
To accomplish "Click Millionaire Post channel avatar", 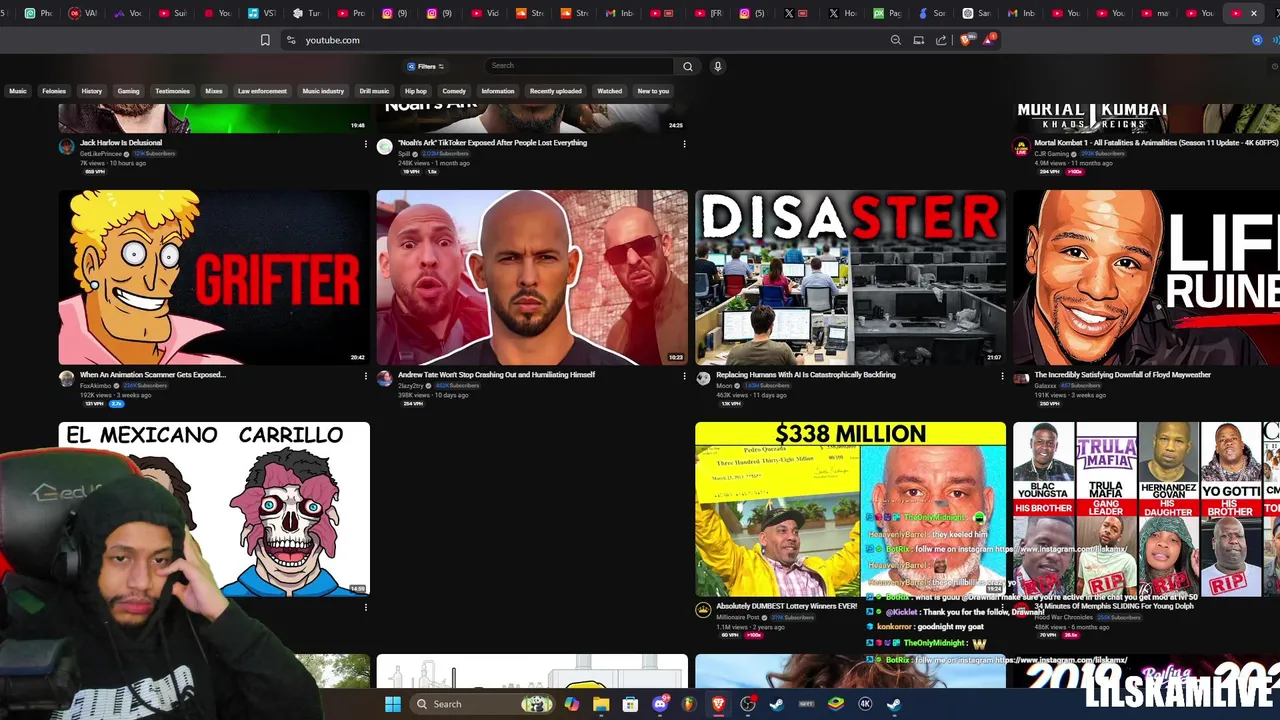I will click(703, 610).
